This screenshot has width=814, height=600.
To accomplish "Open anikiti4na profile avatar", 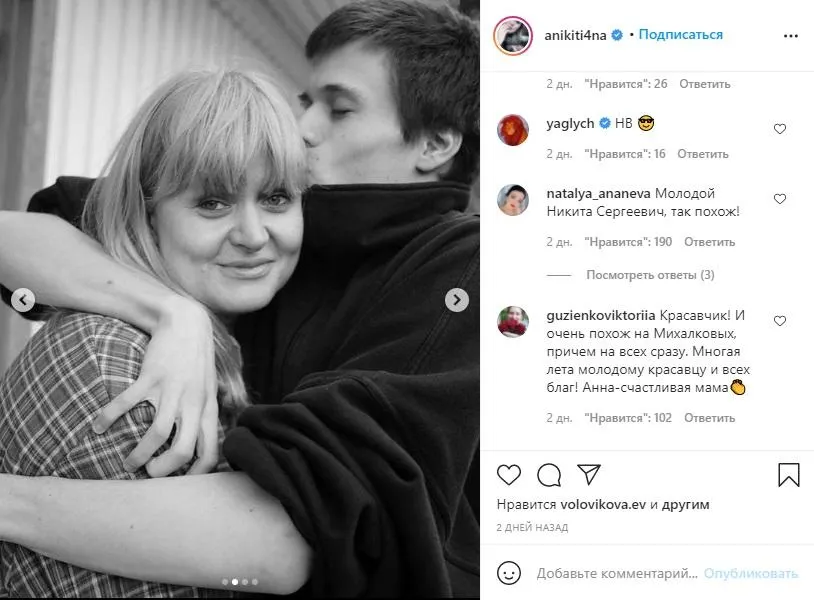I will tap(513, 35).
